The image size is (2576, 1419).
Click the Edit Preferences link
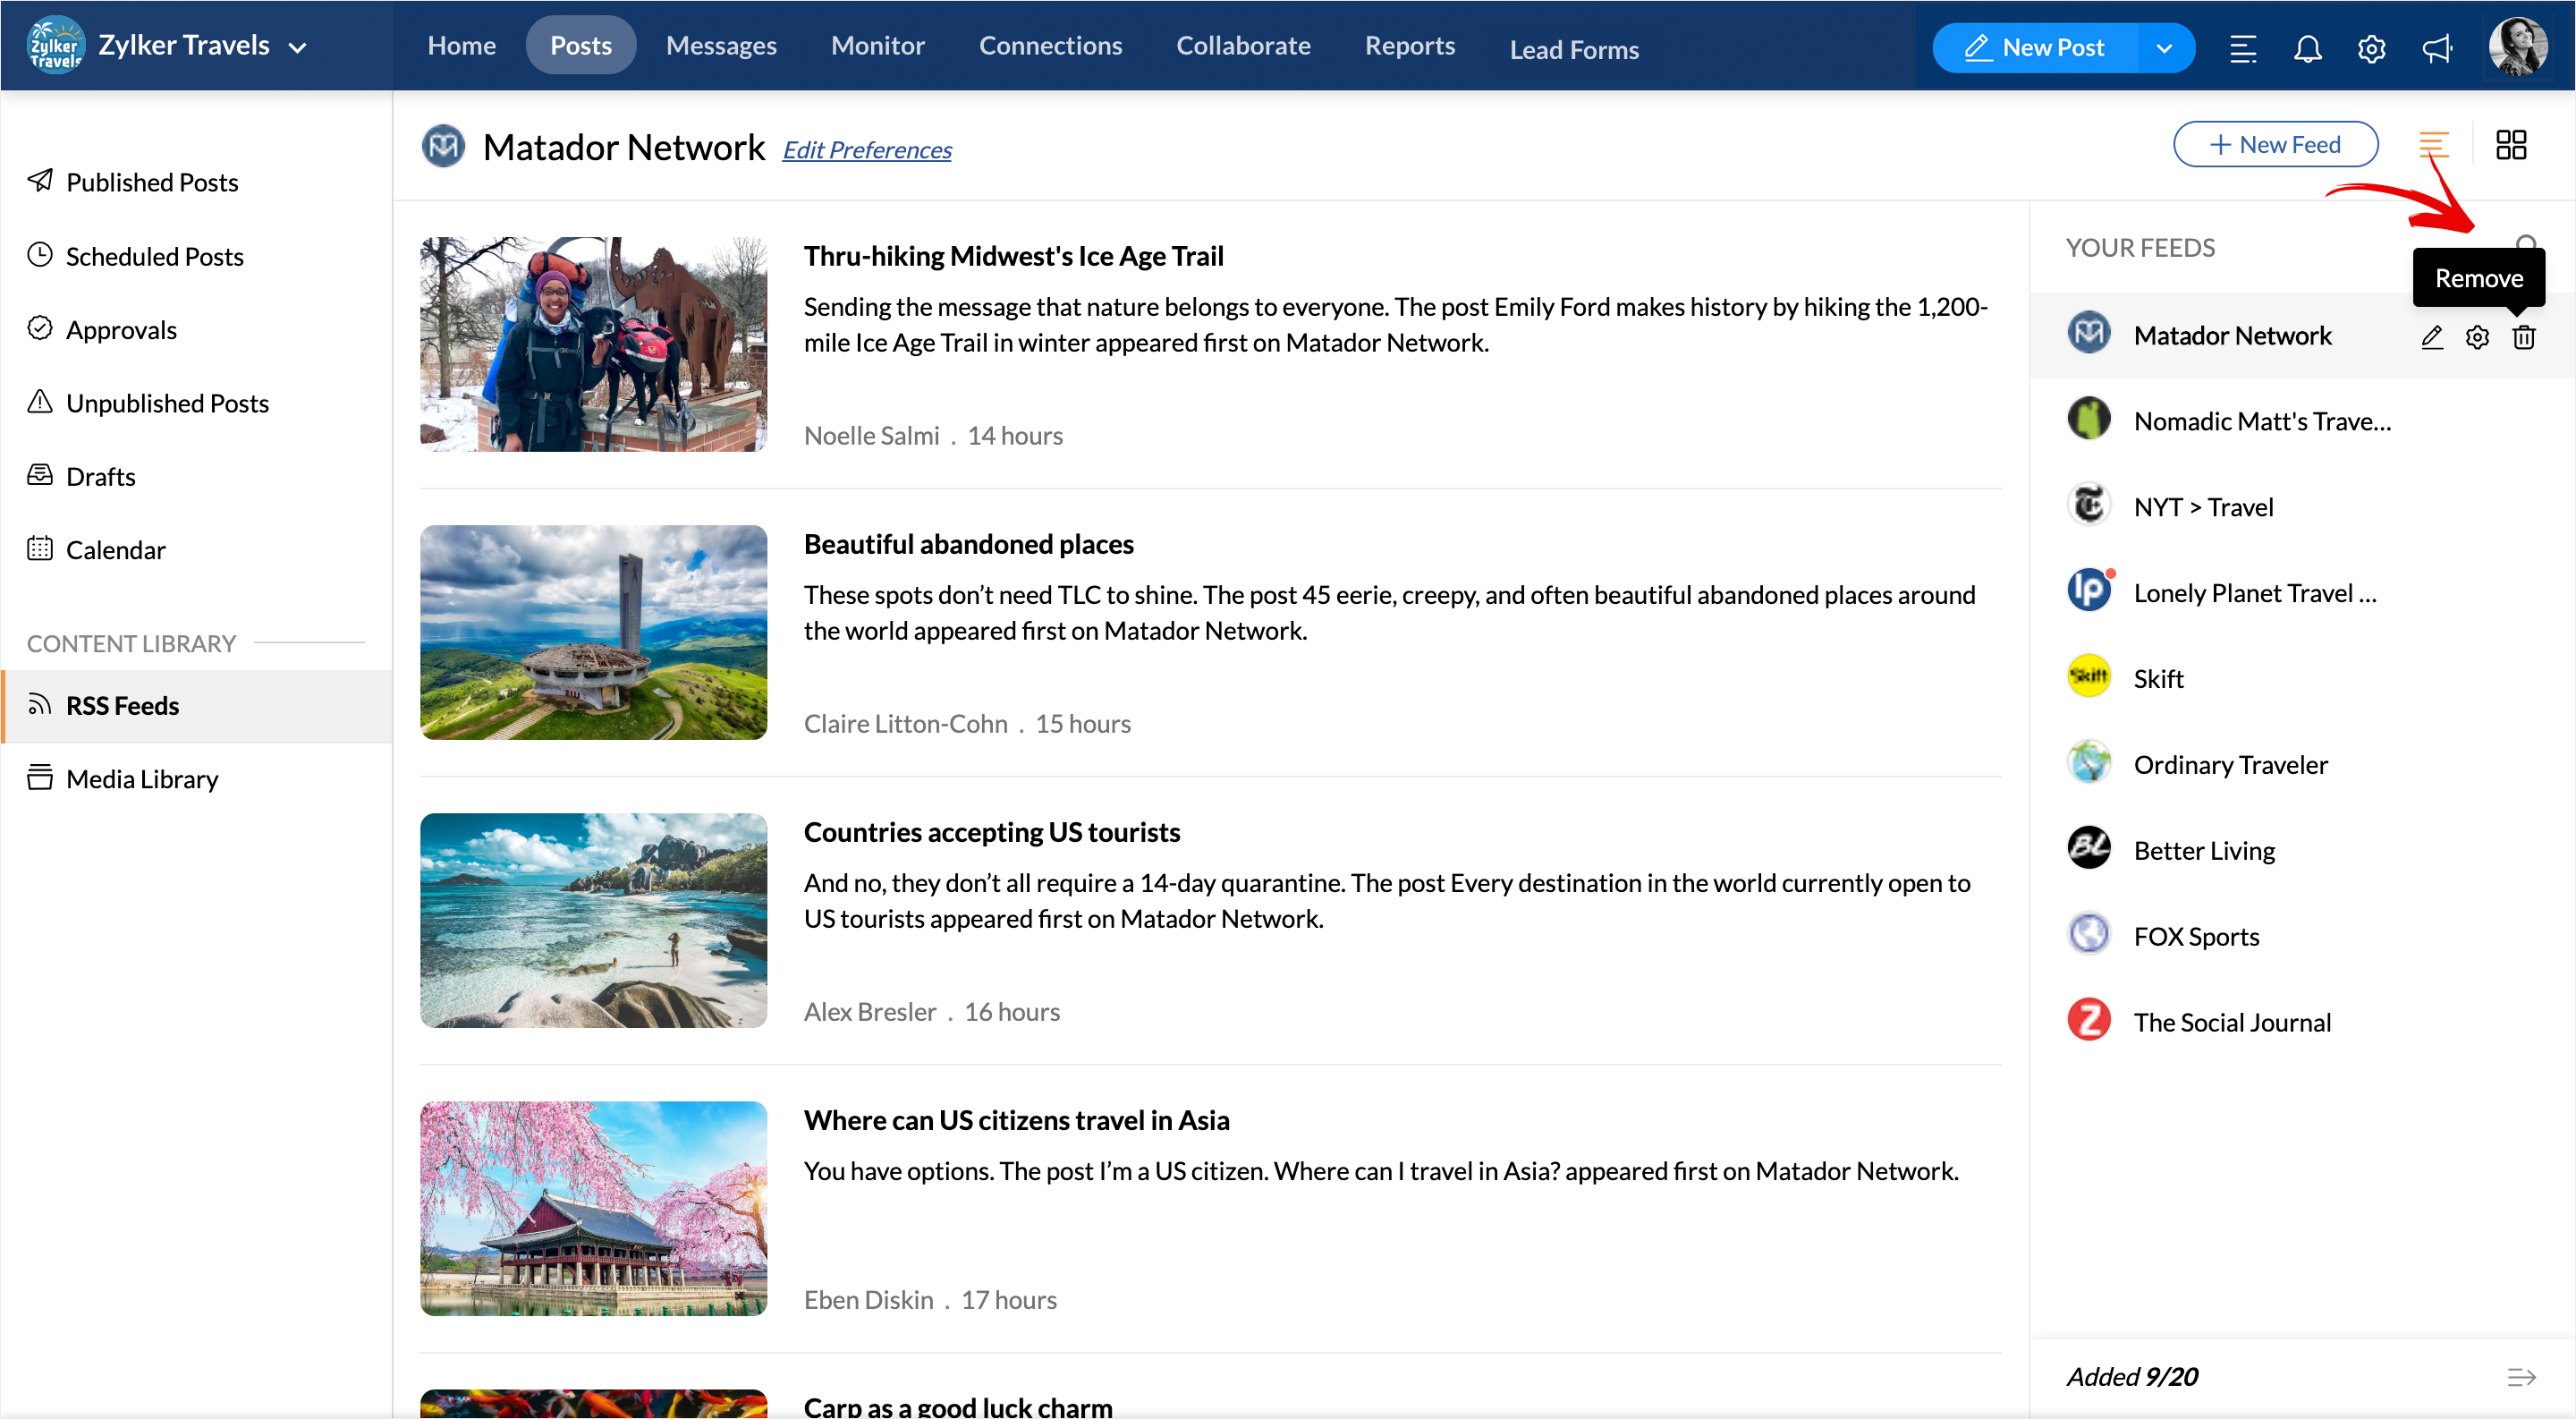pos(867,150)
